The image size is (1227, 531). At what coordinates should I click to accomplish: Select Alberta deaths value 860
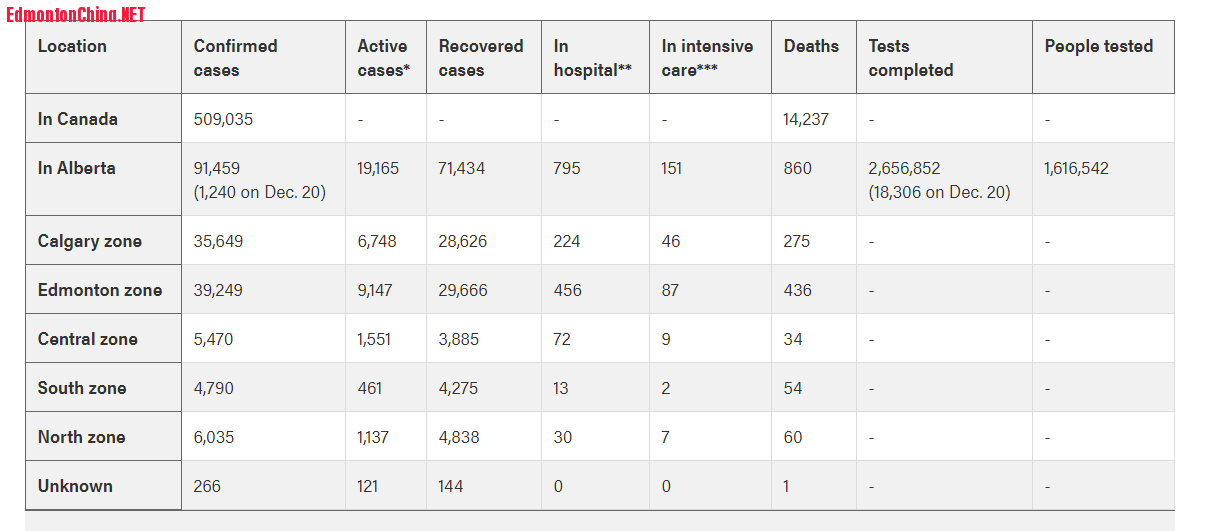coord(798,168)
